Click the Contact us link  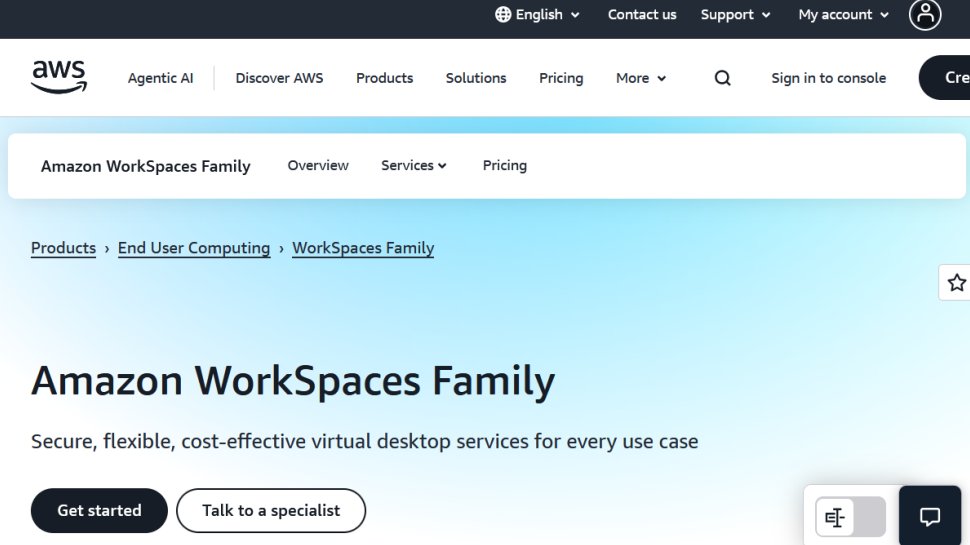[x=642, y=14]
